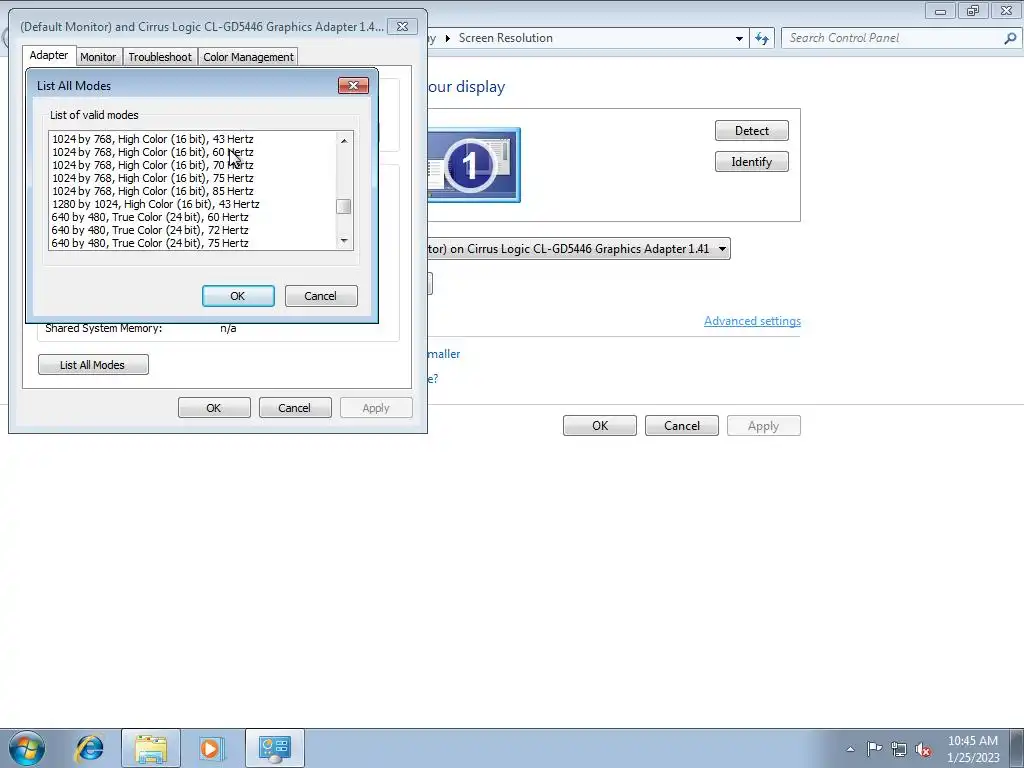The height and width of the screenshot is (768, 1024).
Task: Open the Advanced settings link
Action: click(752, 321)
